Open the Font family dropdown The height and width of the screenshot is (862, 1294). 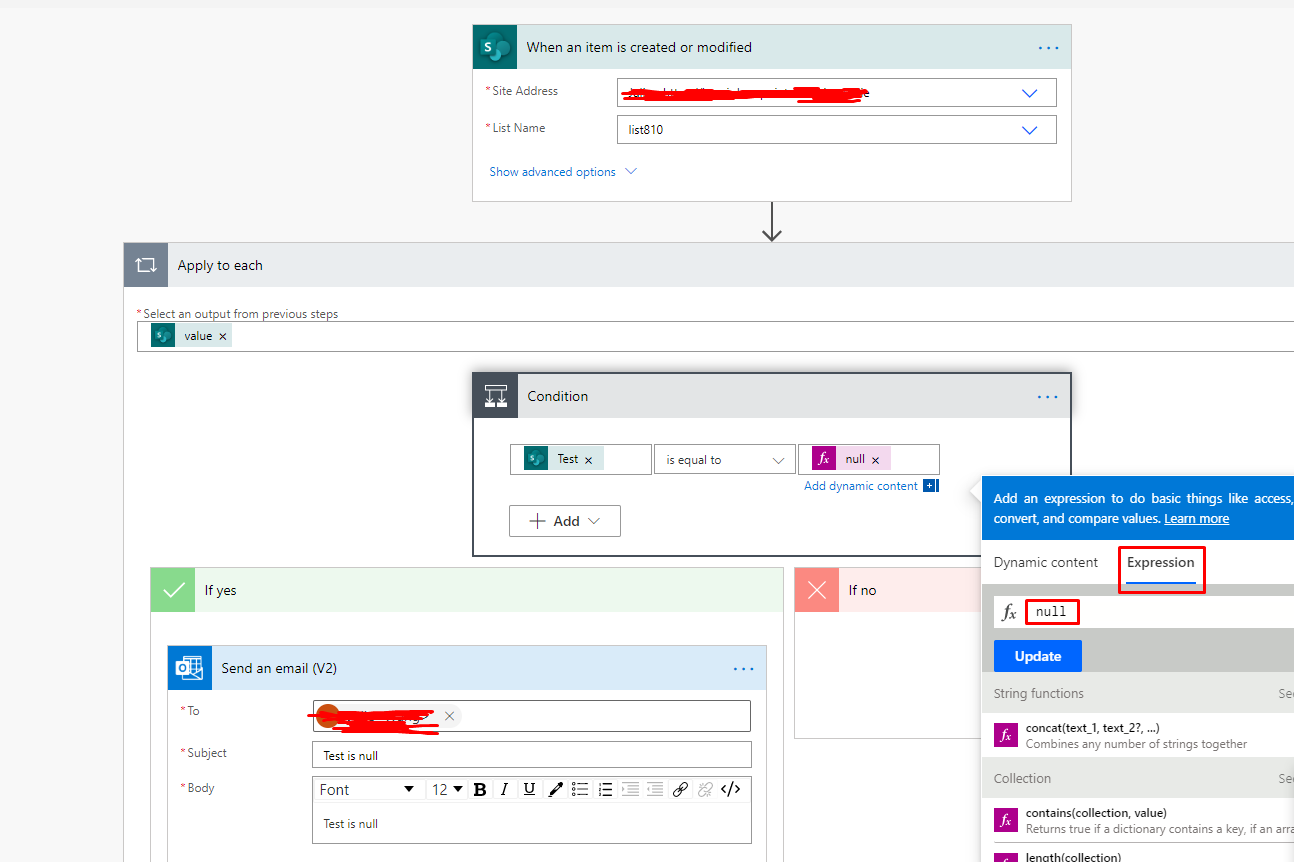point(367,789)
